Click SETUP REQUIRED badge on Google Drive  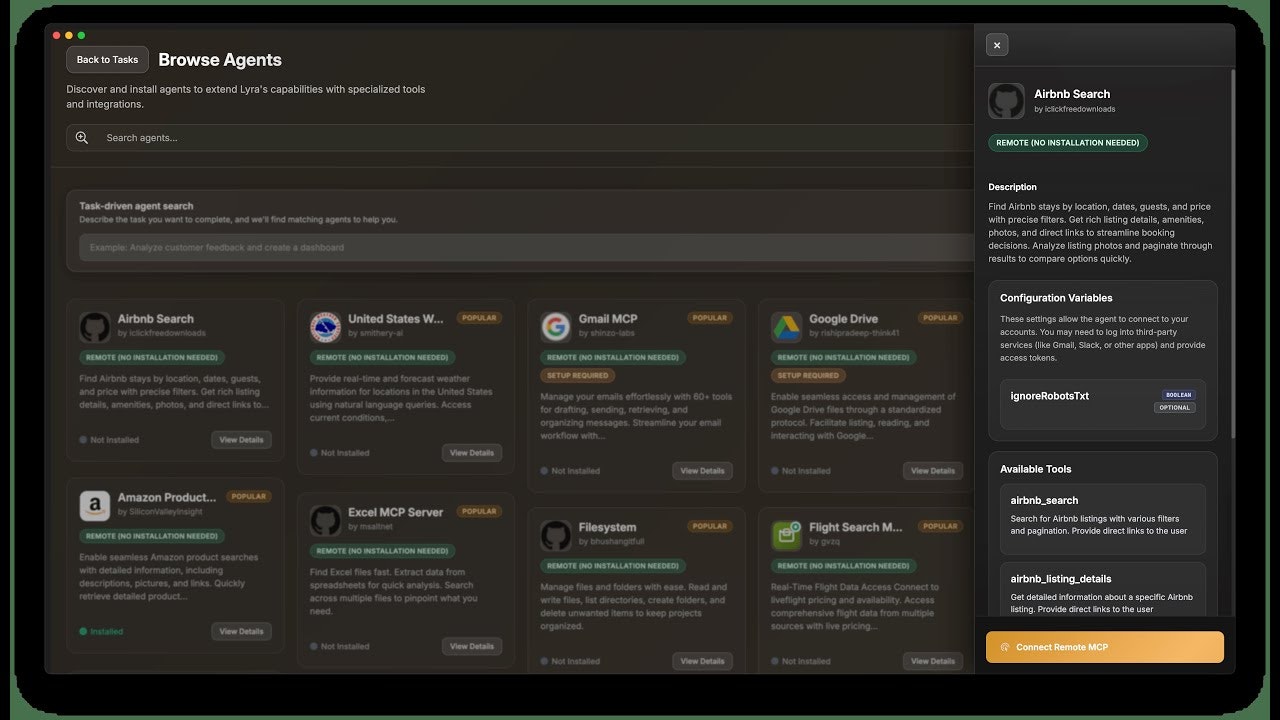click(x=808, y=376)
